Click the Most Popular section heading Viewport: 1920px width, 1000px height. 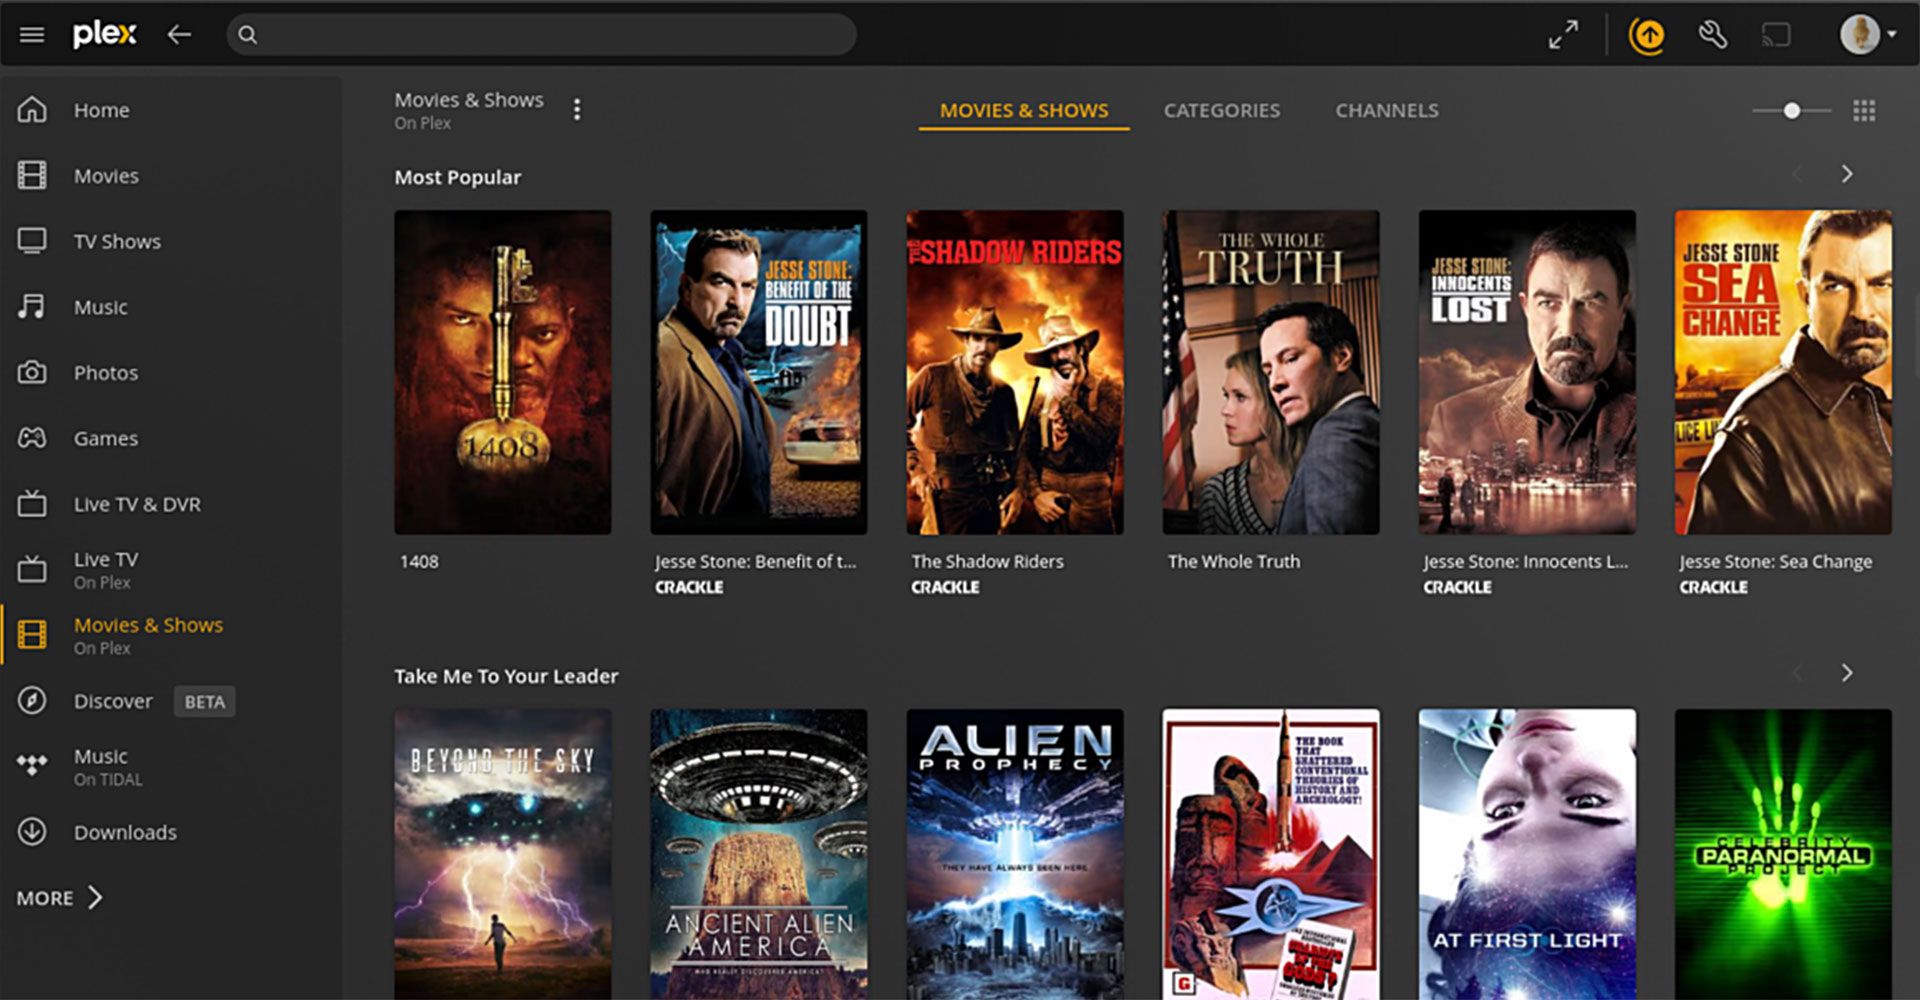point(457,177)
